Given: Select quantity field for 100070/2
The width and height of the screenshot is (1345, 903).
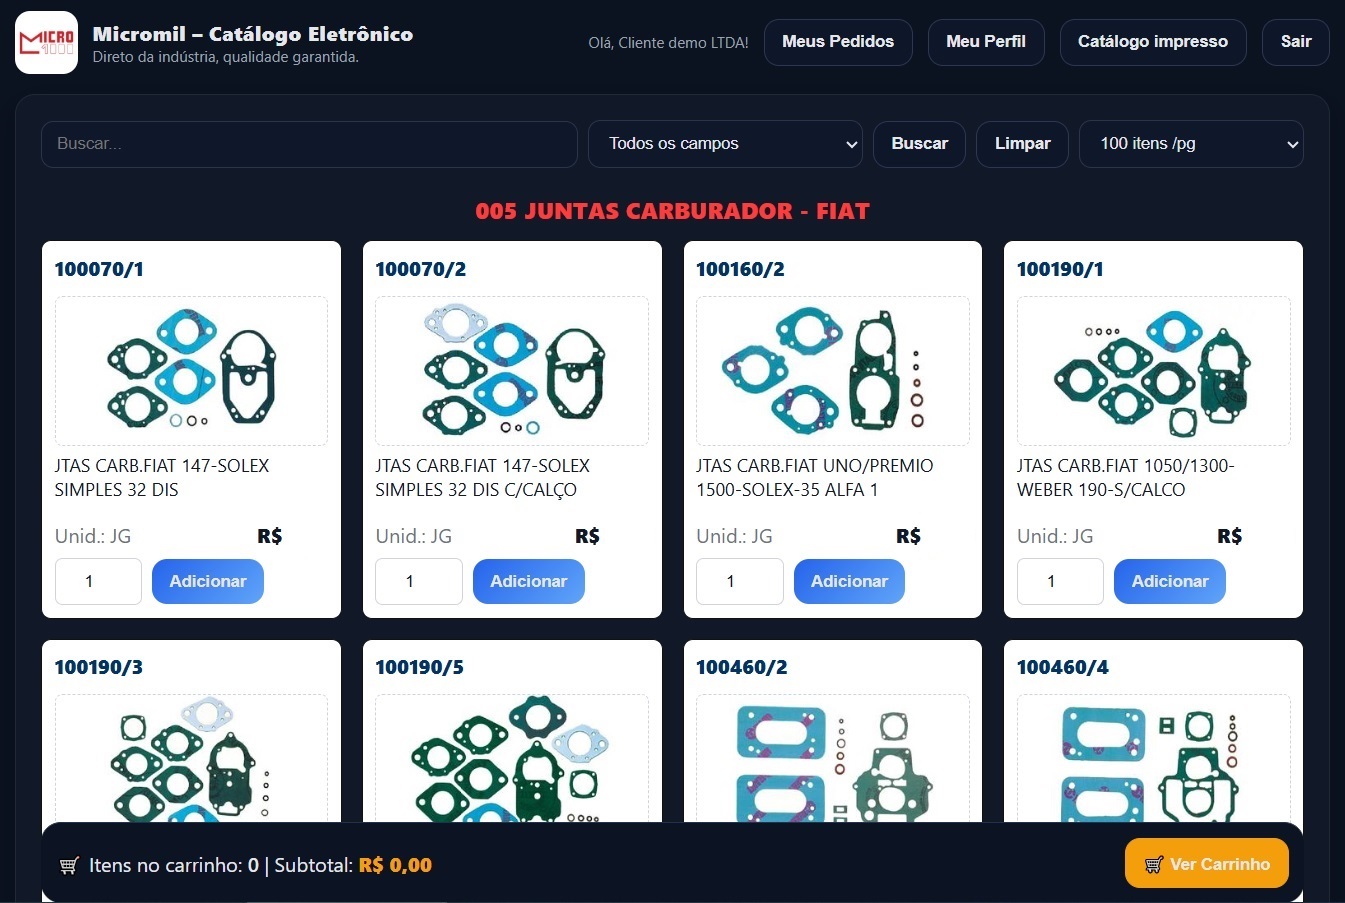Looking at the screenshot, I should (x=419, y=582).
